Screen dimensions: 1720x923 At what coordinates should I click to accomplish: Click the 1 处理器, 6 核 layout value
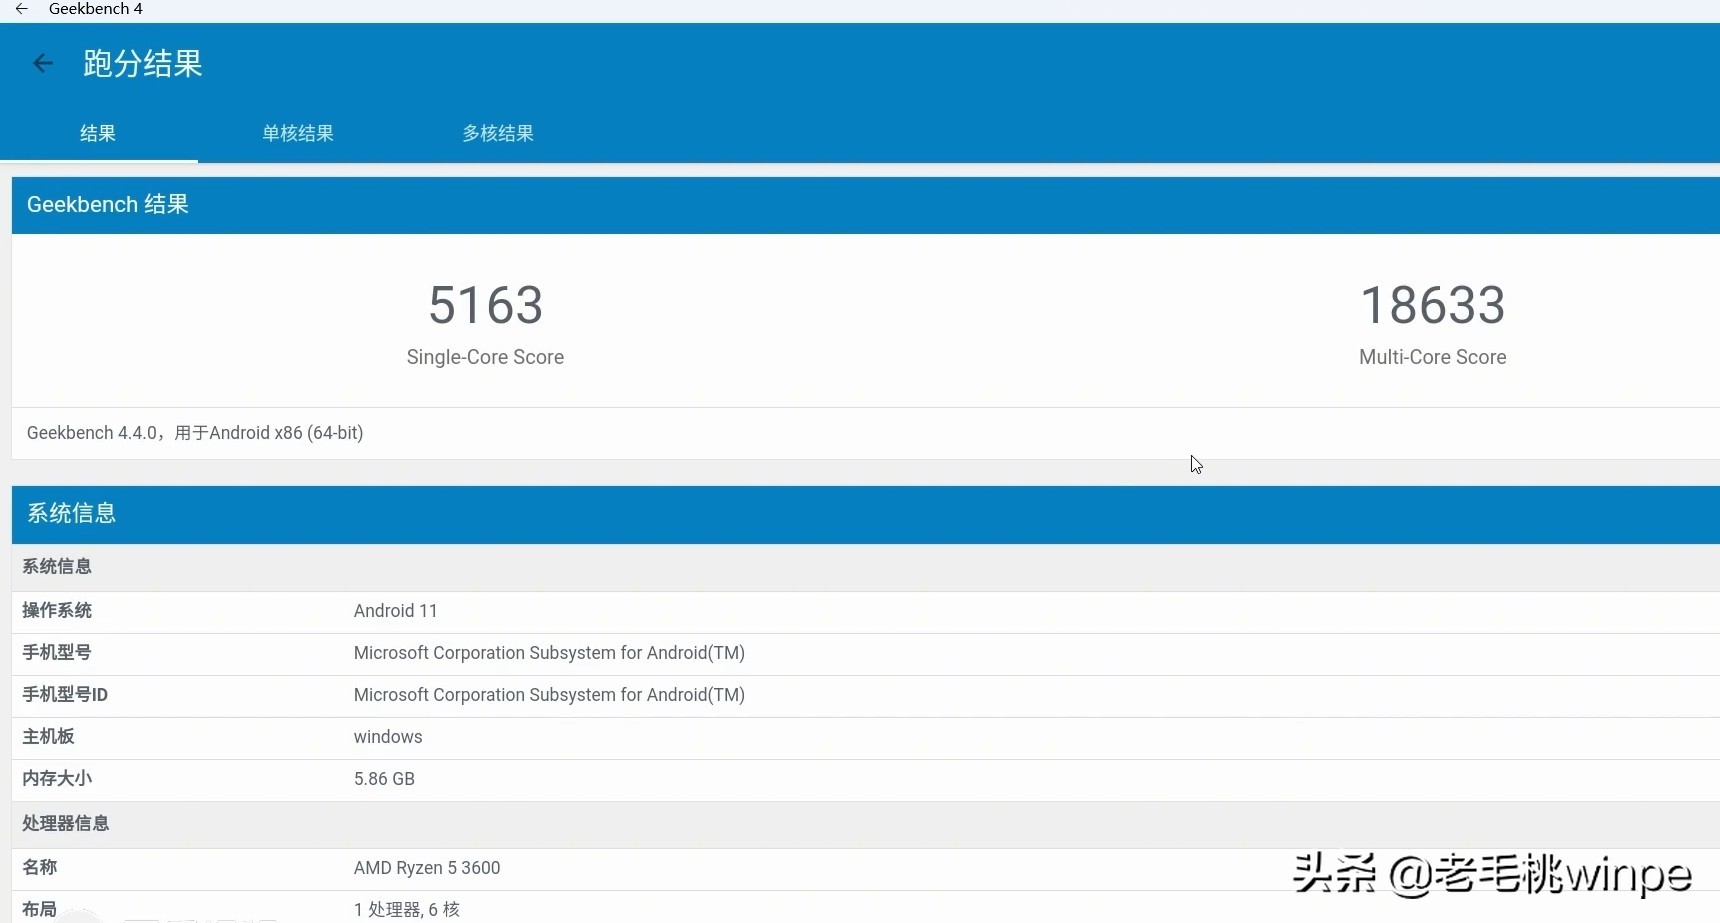(407, 909)
